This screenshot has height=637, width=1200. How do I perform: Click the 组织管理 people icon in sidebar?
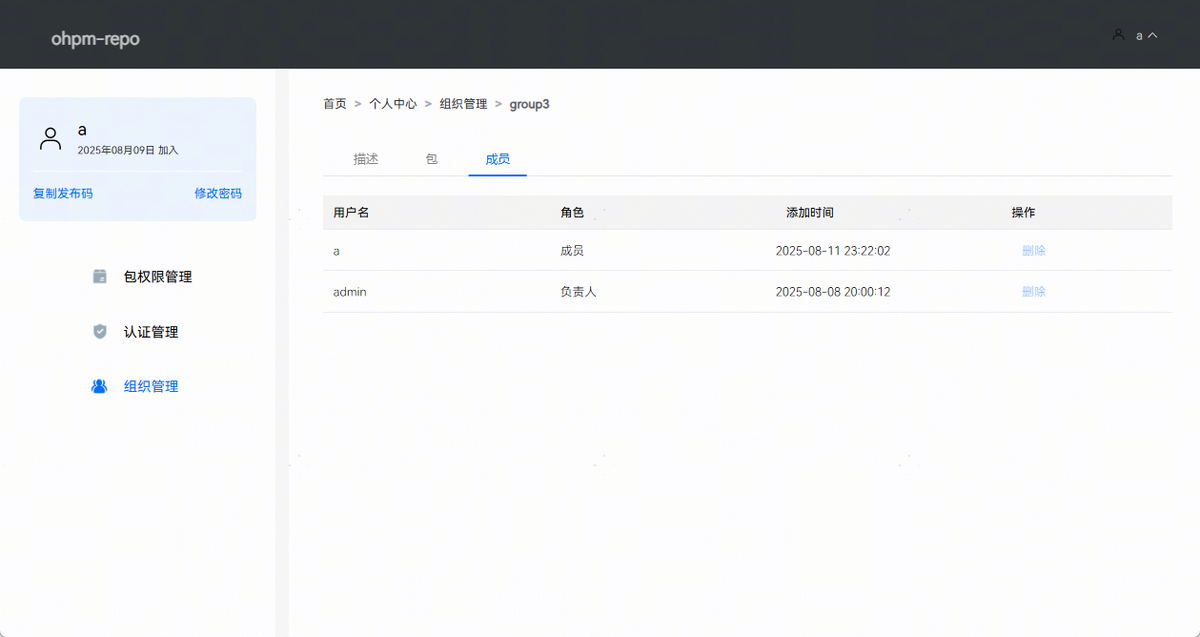click(99, 386)
